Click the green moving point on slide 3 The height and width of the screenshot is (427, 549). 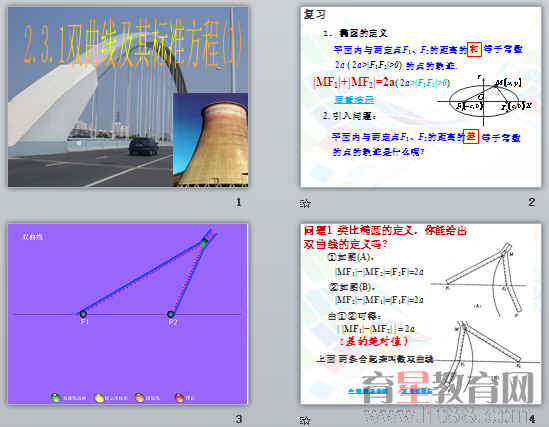pyautogui.click(x=204, y=242)
